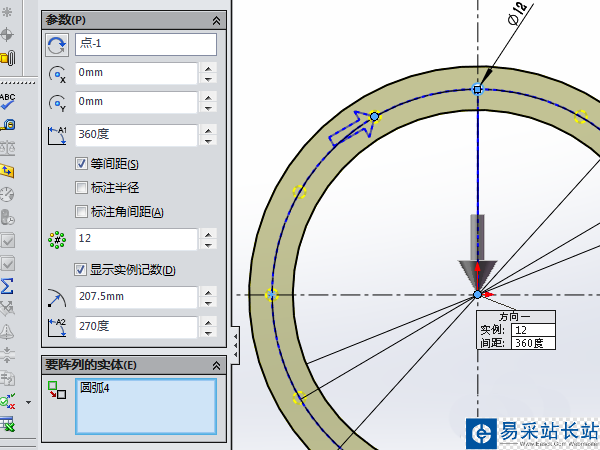Open the Mass Properties balance scale icon

tap(7, 148)
